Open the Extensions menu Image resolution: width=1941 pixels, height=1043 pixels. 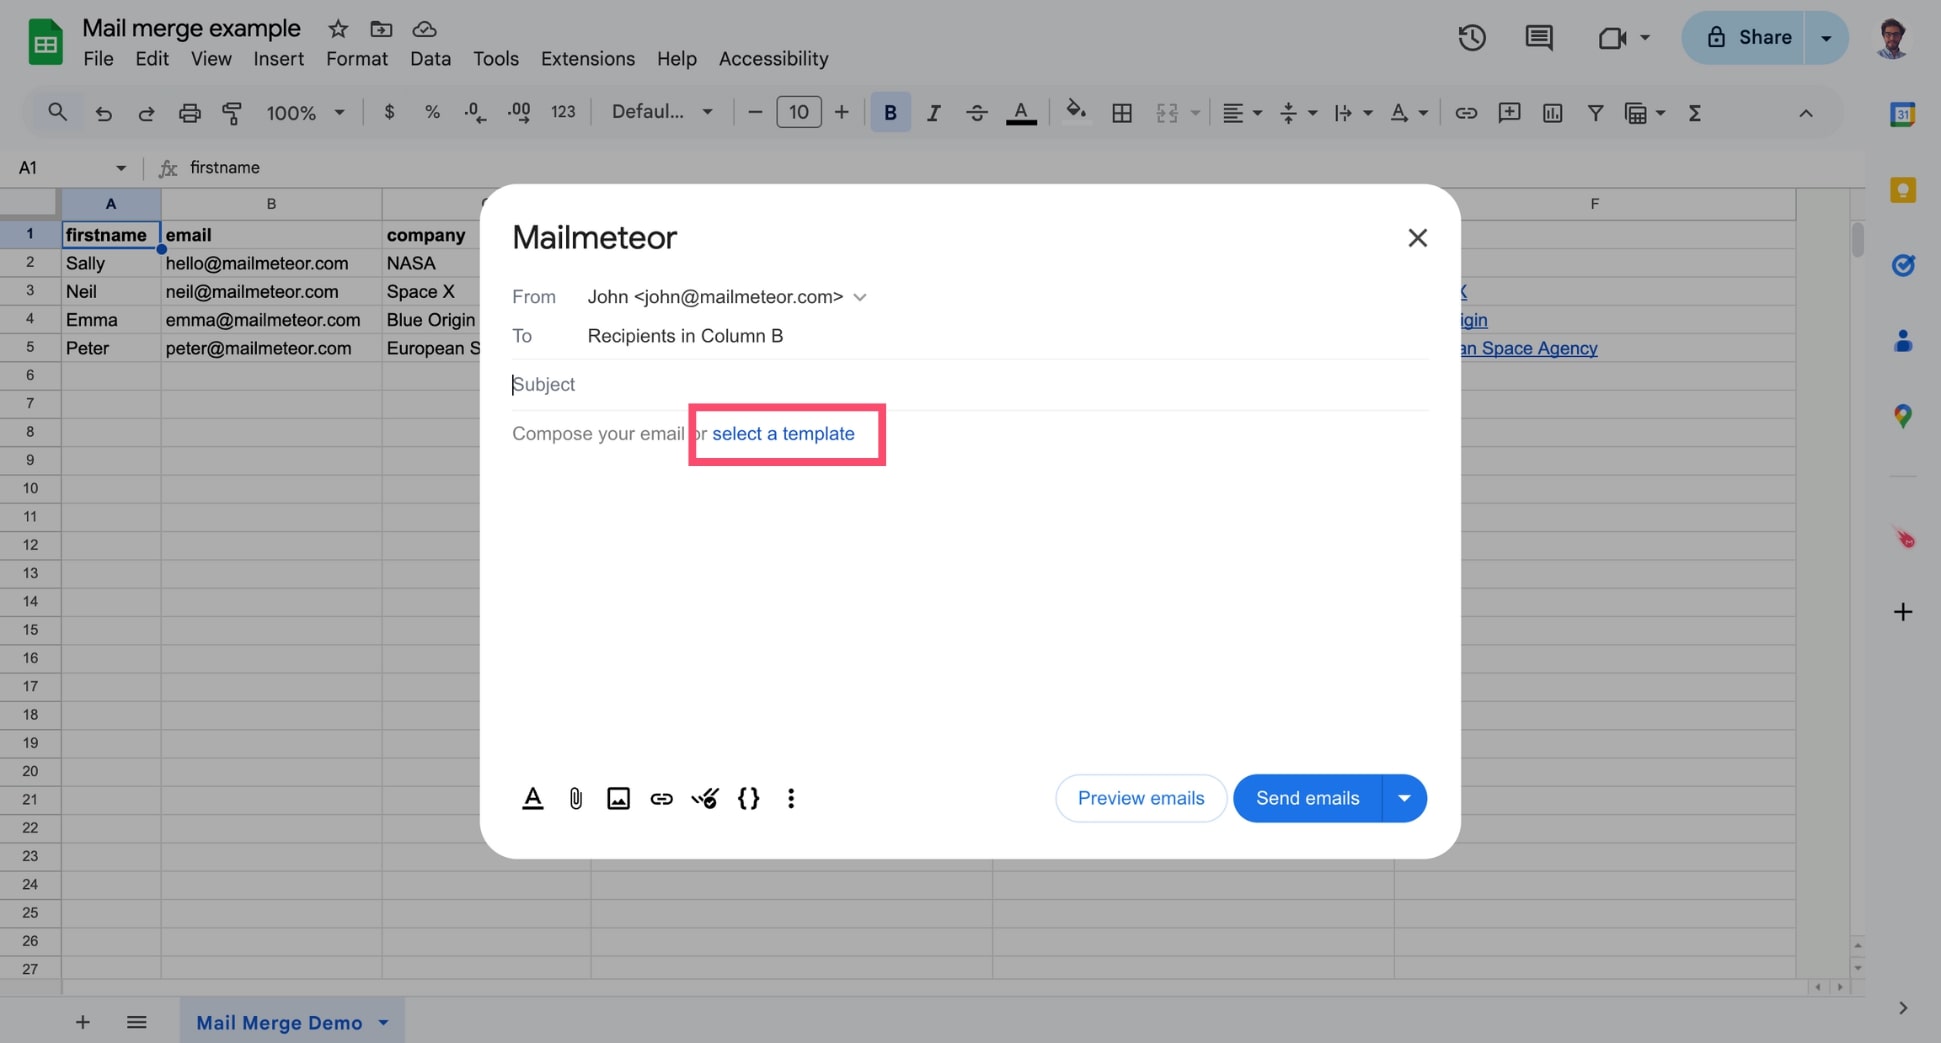pos(588,59)
